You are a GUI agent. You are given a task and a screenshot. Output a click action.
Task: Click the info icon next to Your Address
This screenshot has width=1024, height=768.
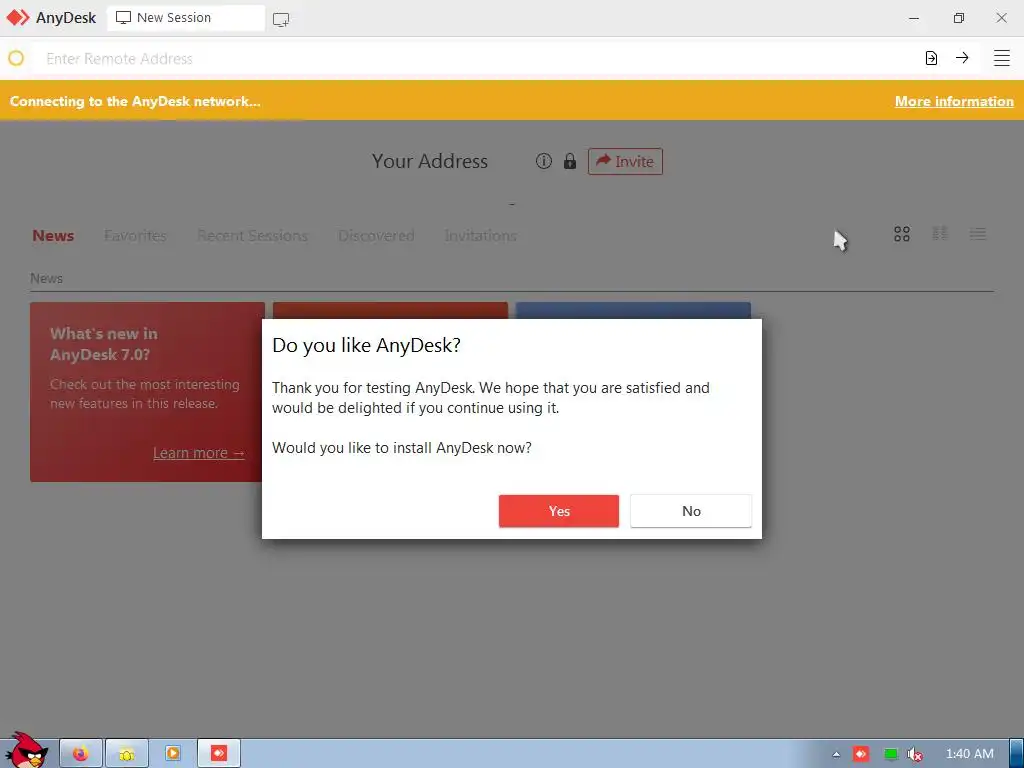click(x=543, y=161)
